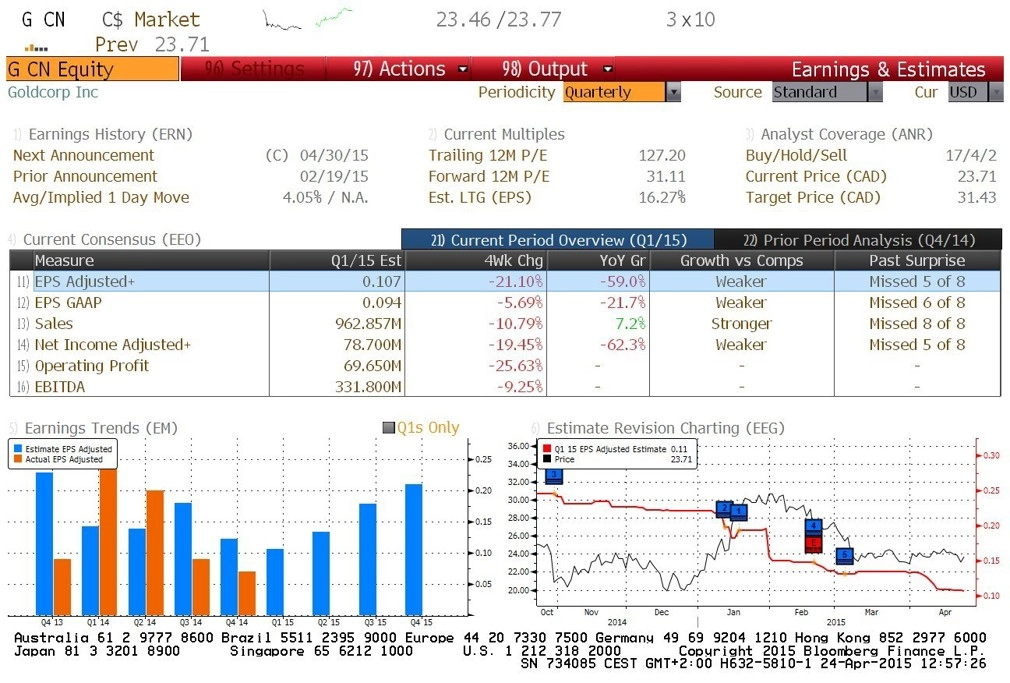1010x683 pixels.
Task: Select the Net Income Adjusted+ measure row
Action: 505,345
